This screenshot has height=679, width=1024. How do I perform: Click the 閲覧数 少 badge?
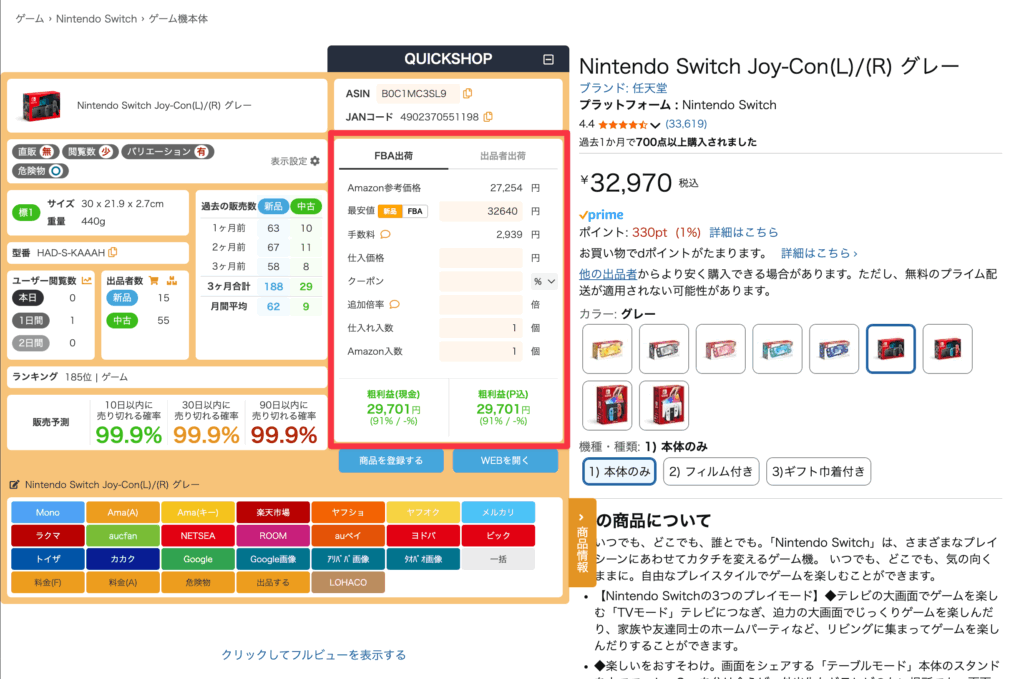89,151
